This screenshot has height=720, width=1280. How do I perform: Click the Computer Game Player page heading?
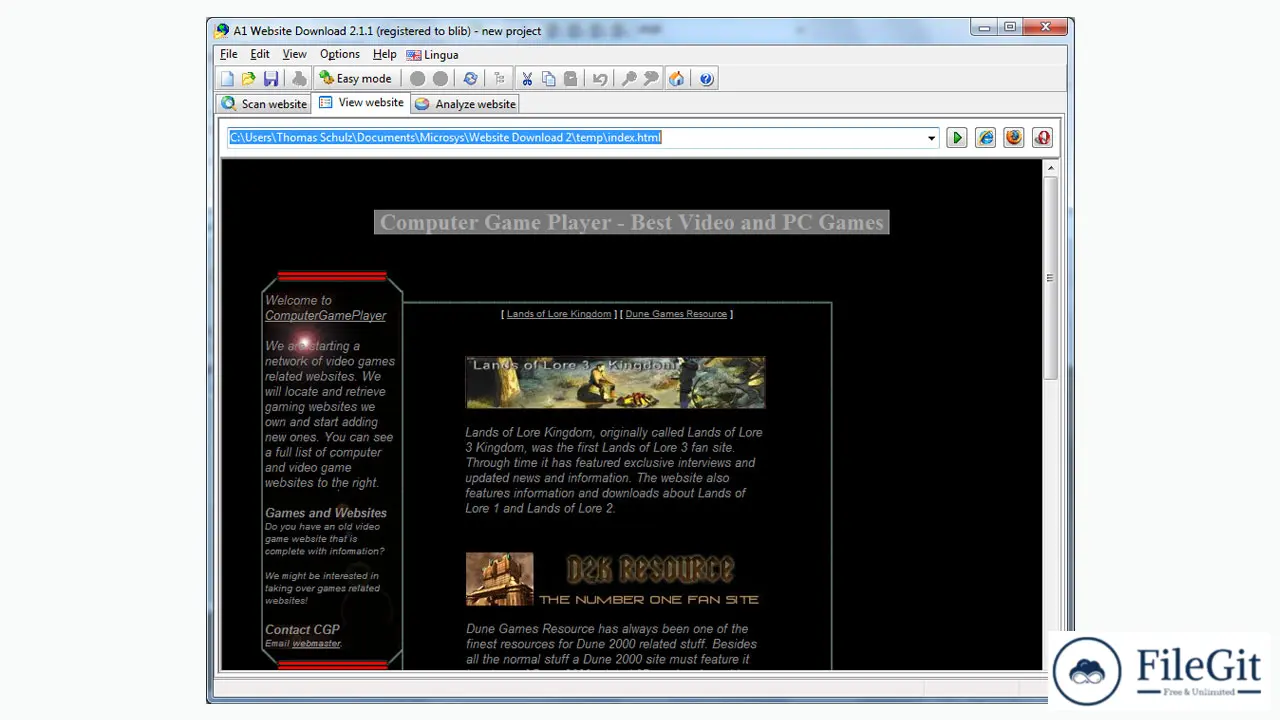pos(632,222)
